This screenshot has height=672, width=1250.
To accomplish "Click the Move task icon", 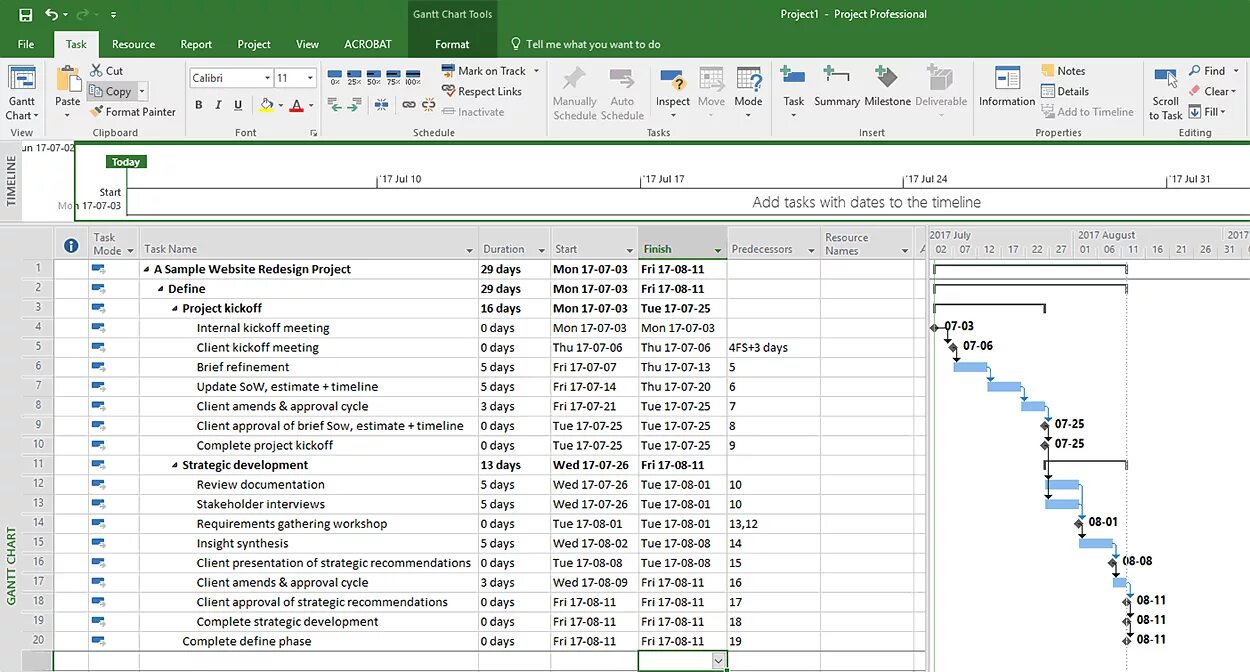I will [711, 80].
